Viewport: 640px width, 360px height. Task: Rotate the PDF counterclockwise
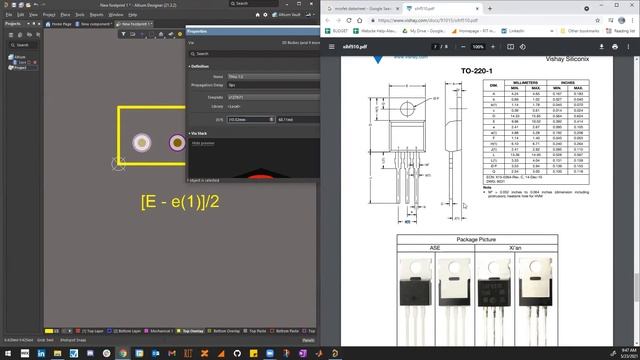point(523,47)
